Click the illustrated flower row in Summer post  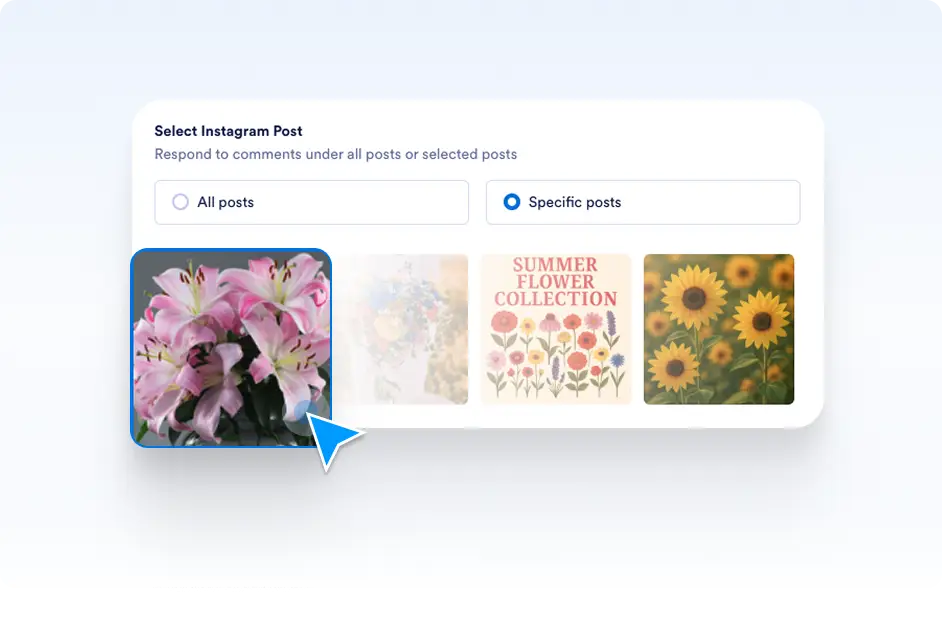(x=556, y=355)
